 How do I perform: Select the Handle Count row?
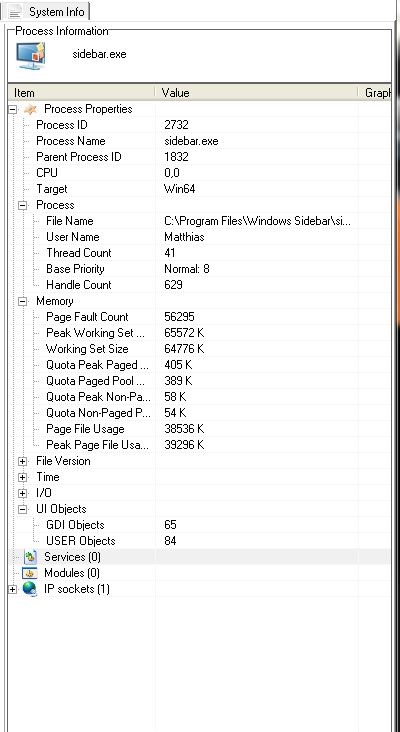pyautogui.click(x=199, y=285)
